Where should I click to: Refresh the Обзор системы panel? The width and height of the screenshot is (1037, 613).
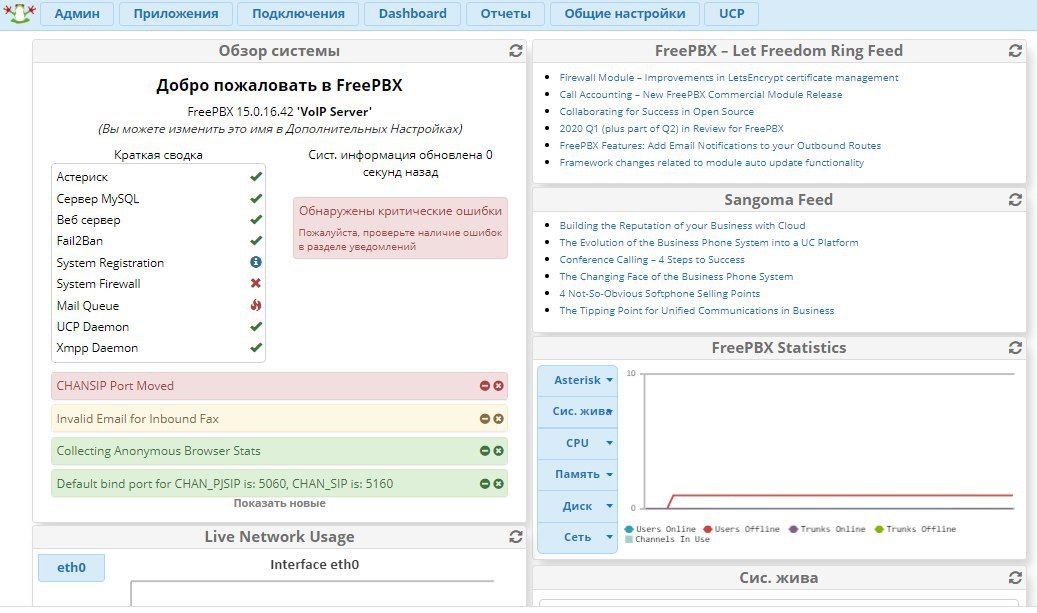click(x=516, y=51)
